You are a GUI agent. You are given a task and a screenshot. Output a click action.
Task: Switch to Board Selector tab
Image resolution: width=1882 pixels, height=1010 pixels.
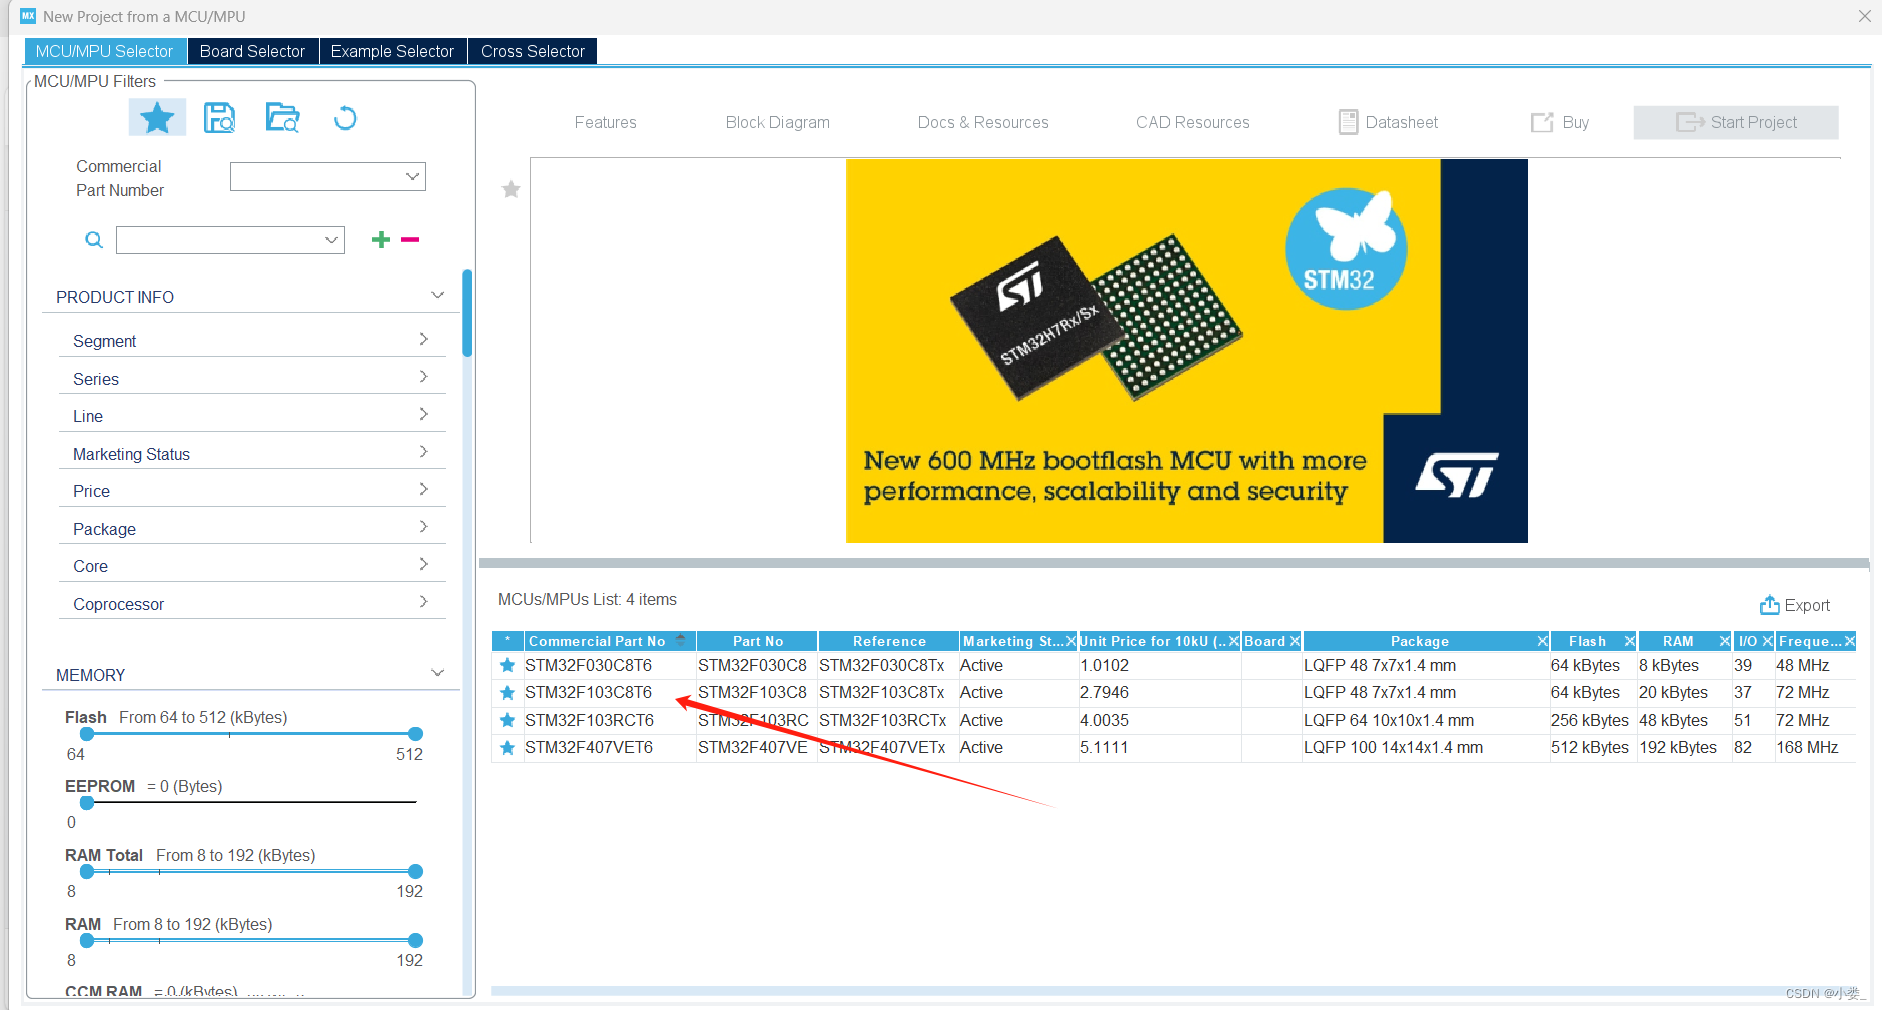pos(252,51)
